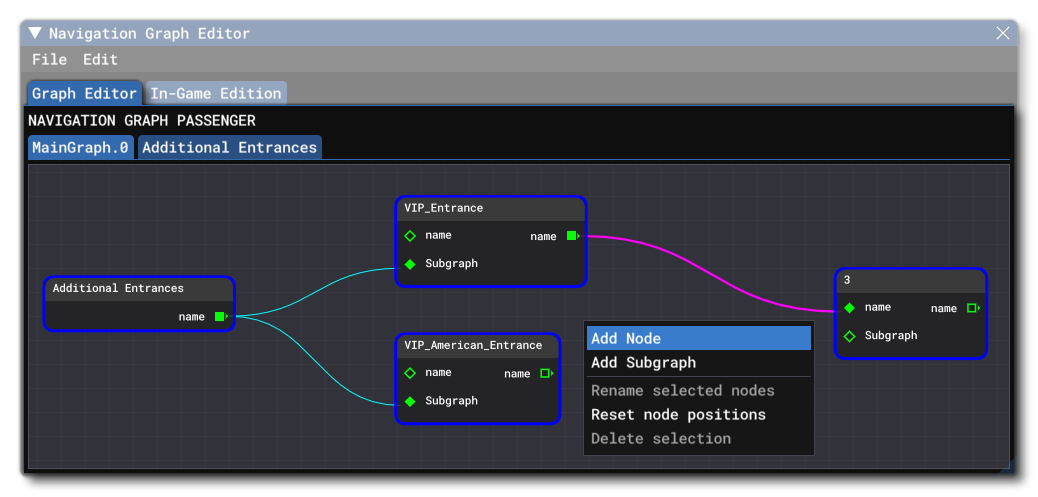Collapse the Navigation Graph Editor window triangle
The height and width of the screenshot is (497, 1038).
click(x=35, y=33)
